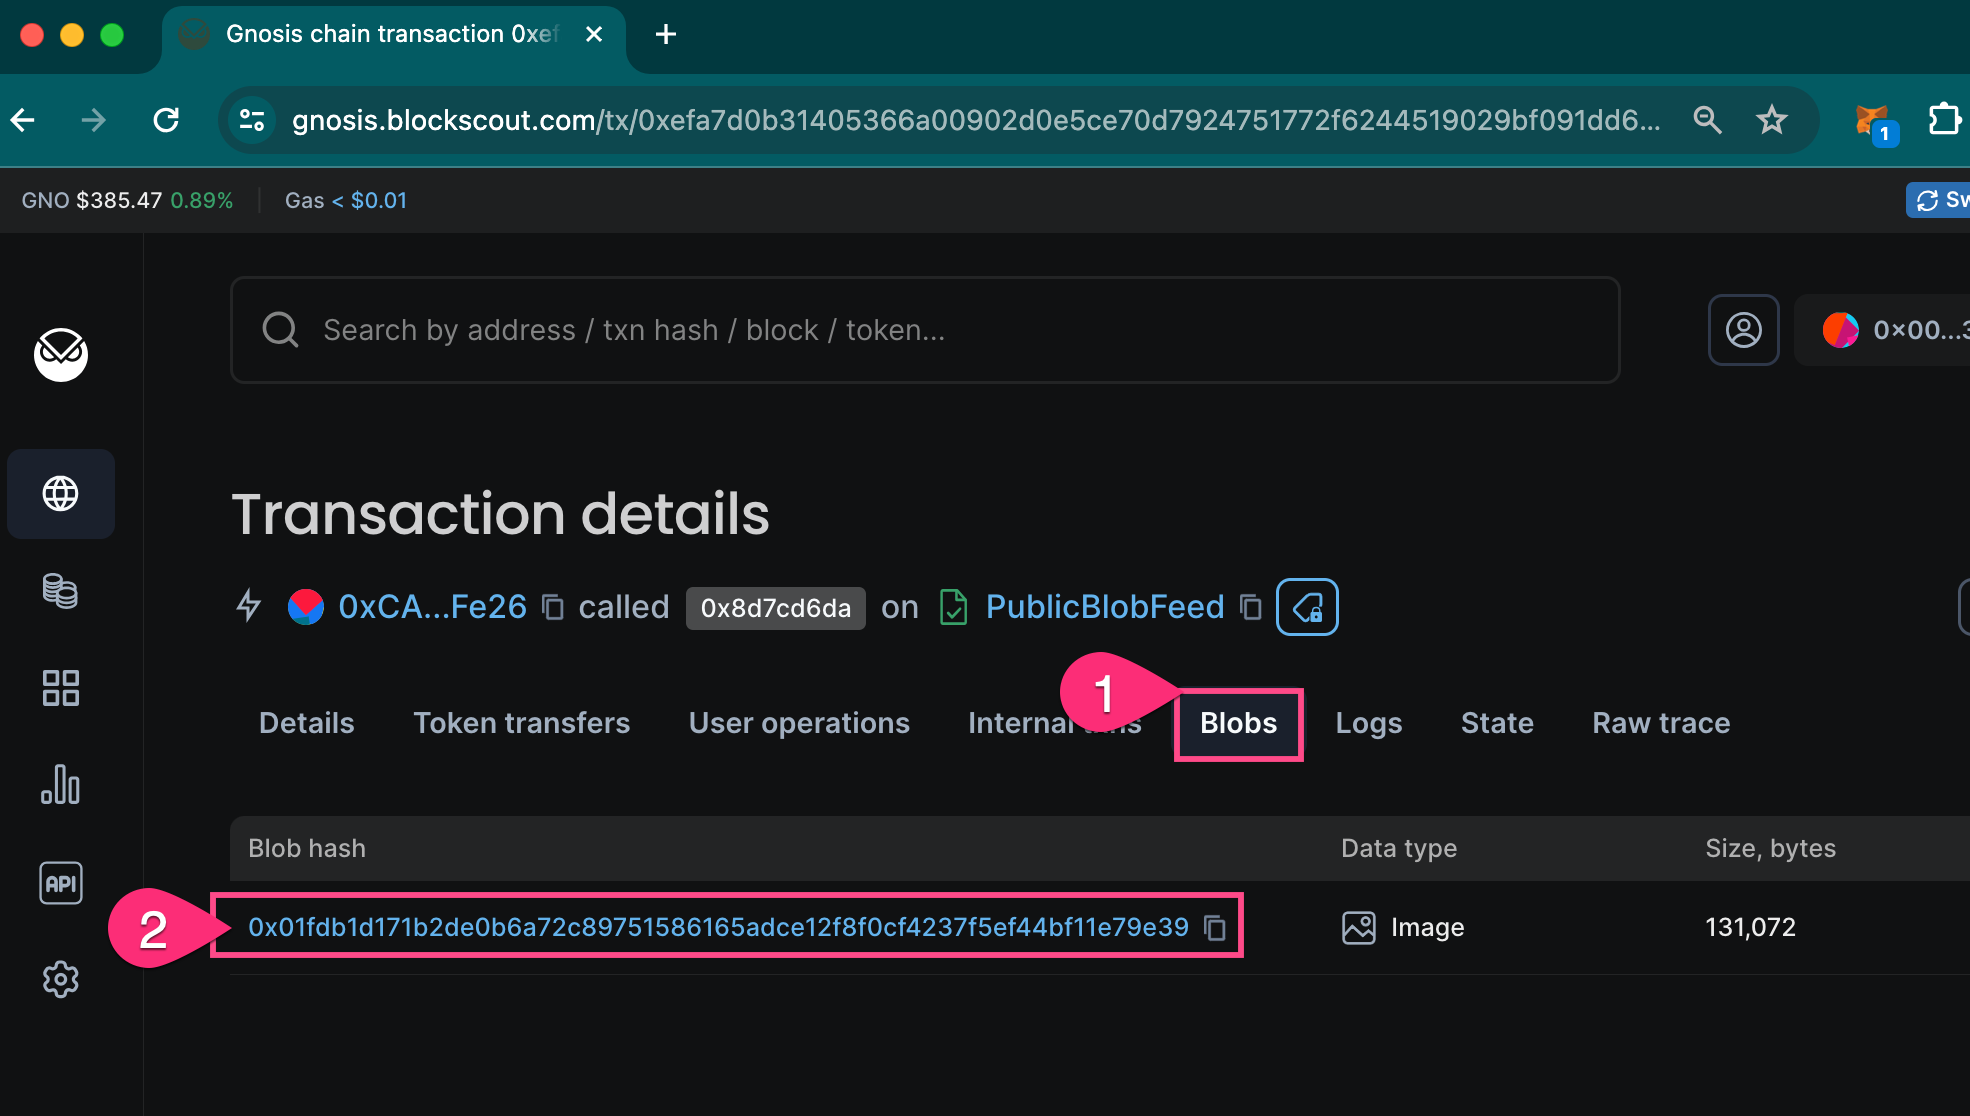1970x1116 pixels.
Task: Click the search by address input field
Action: [925, 330]
